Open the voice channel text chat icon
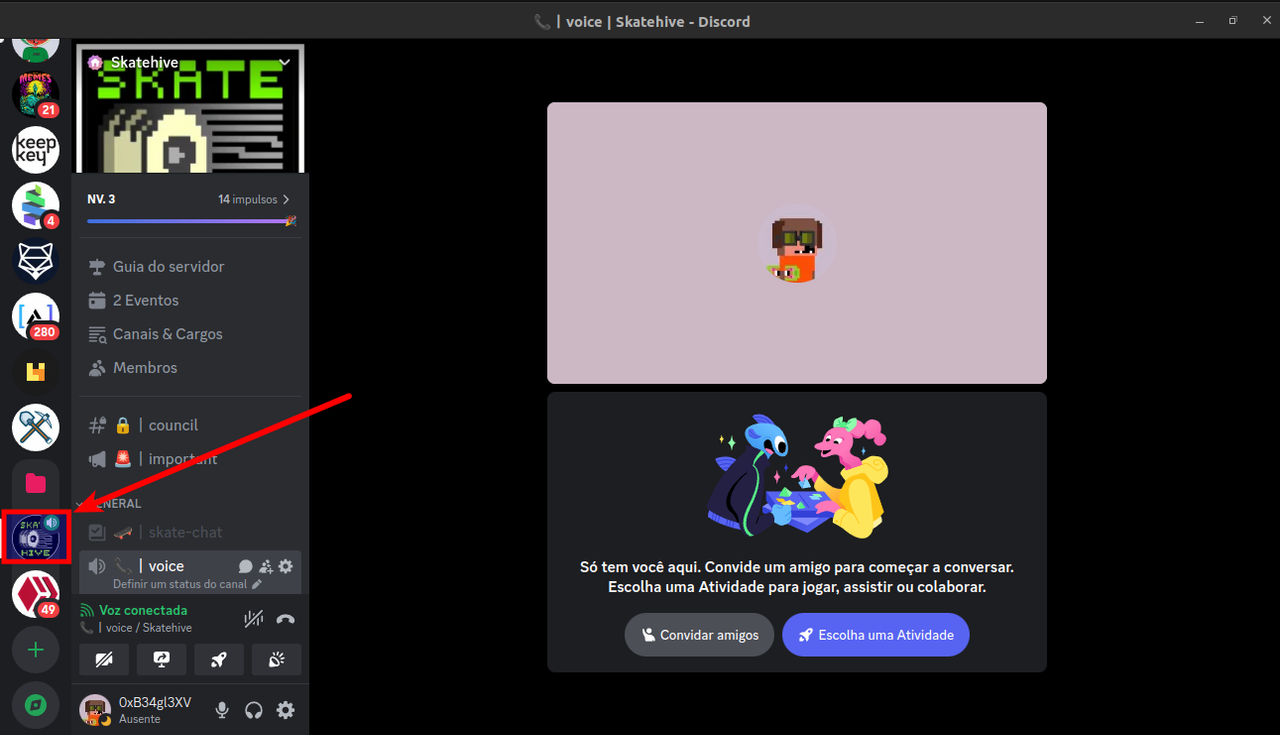1280x735 pixels. click(246, 566)
